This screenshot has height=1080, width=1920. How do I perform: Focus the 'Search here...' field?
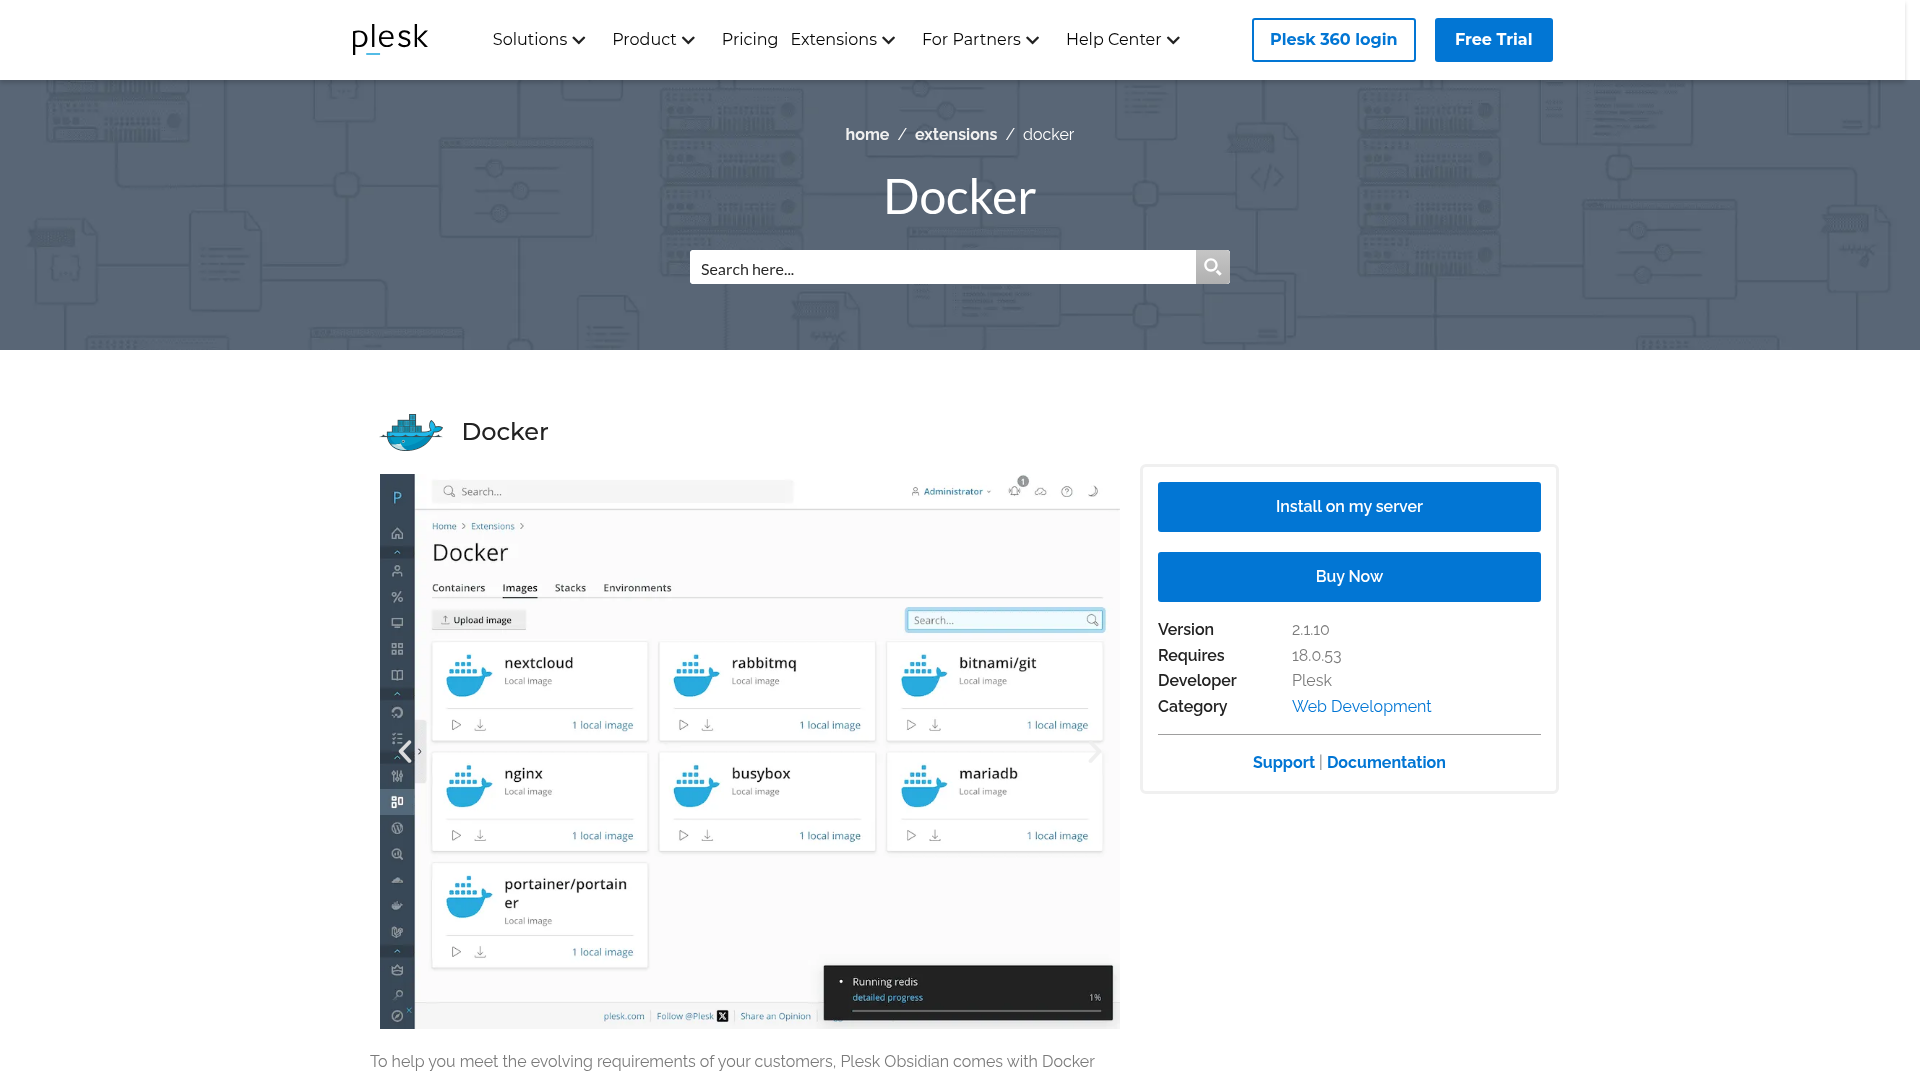[x=942, y=268]
